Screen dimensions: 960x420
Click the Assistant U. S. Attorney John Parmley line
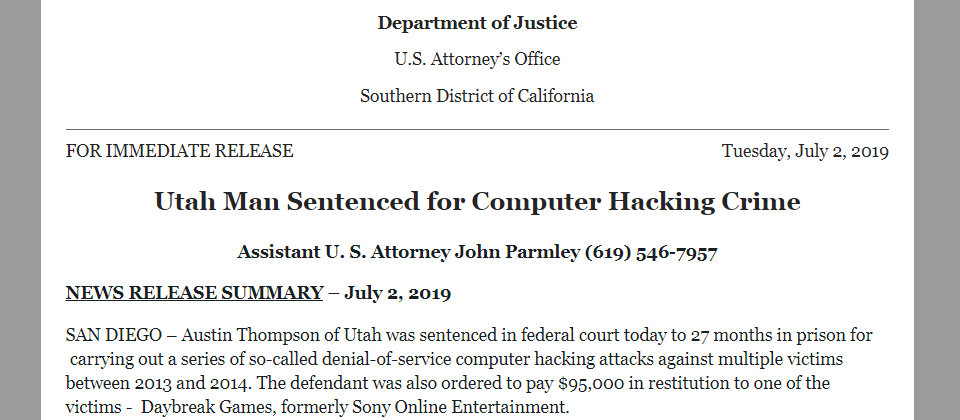pyautogui.click(x=477, y=252)
